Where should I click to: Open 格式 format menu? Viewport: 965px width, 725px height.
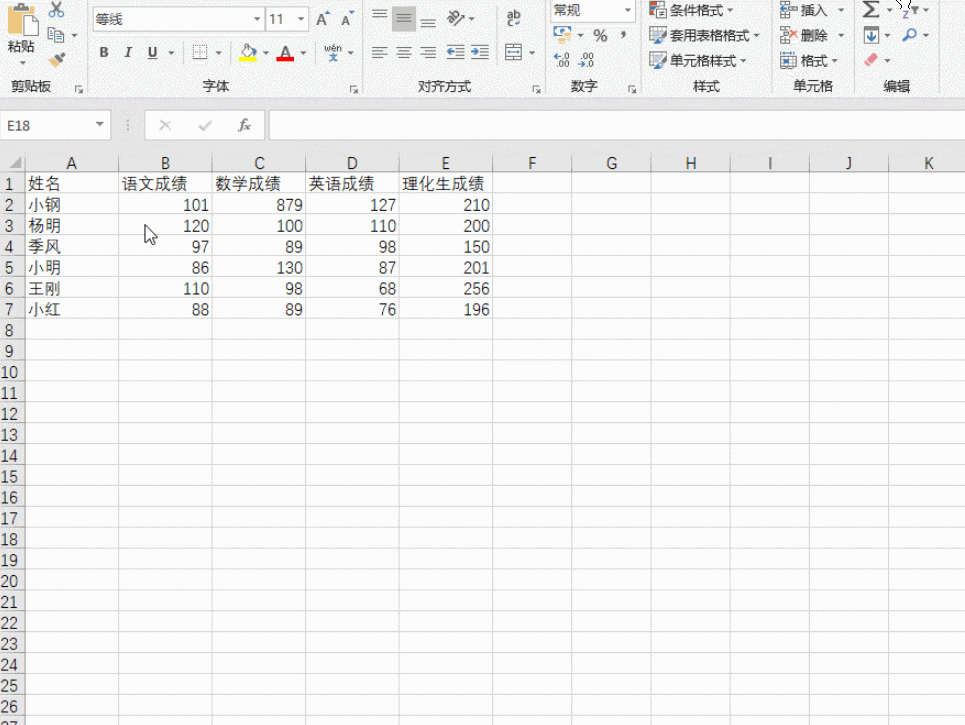tap(809, 60)
